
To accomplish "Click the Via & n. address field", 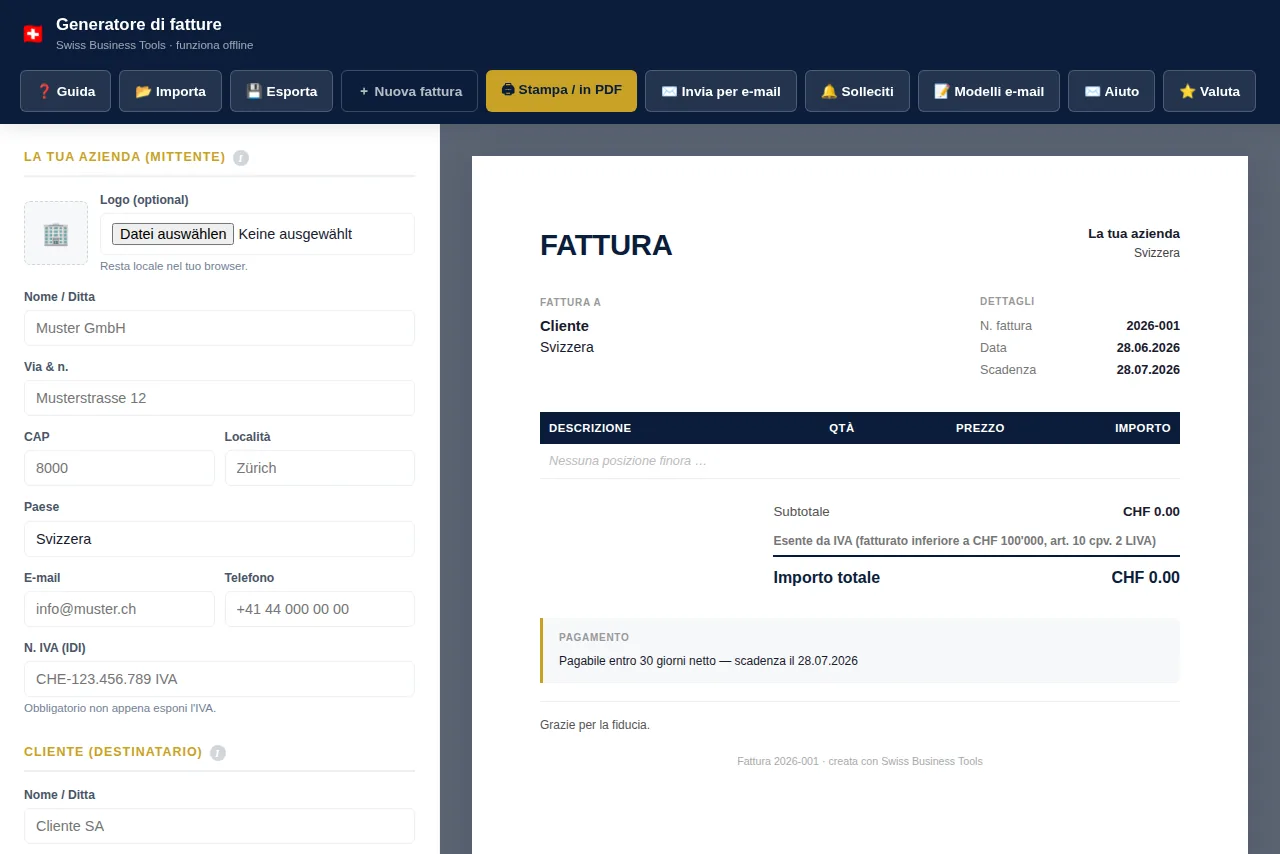I will pyautogui.click(x=219, y=398).
